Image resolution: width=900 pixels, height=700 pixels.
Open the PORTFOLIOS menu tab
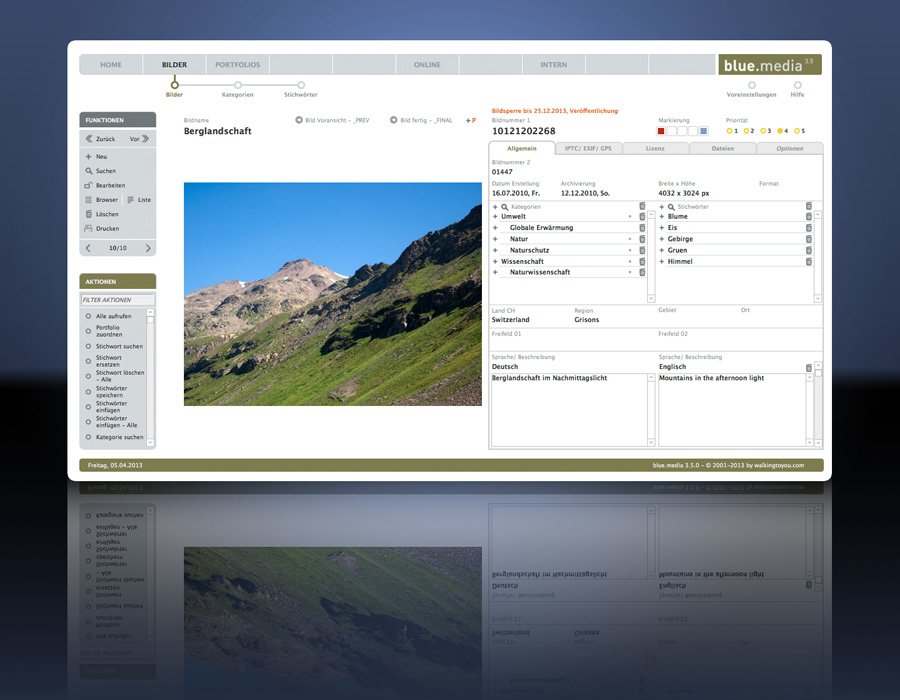238,65
